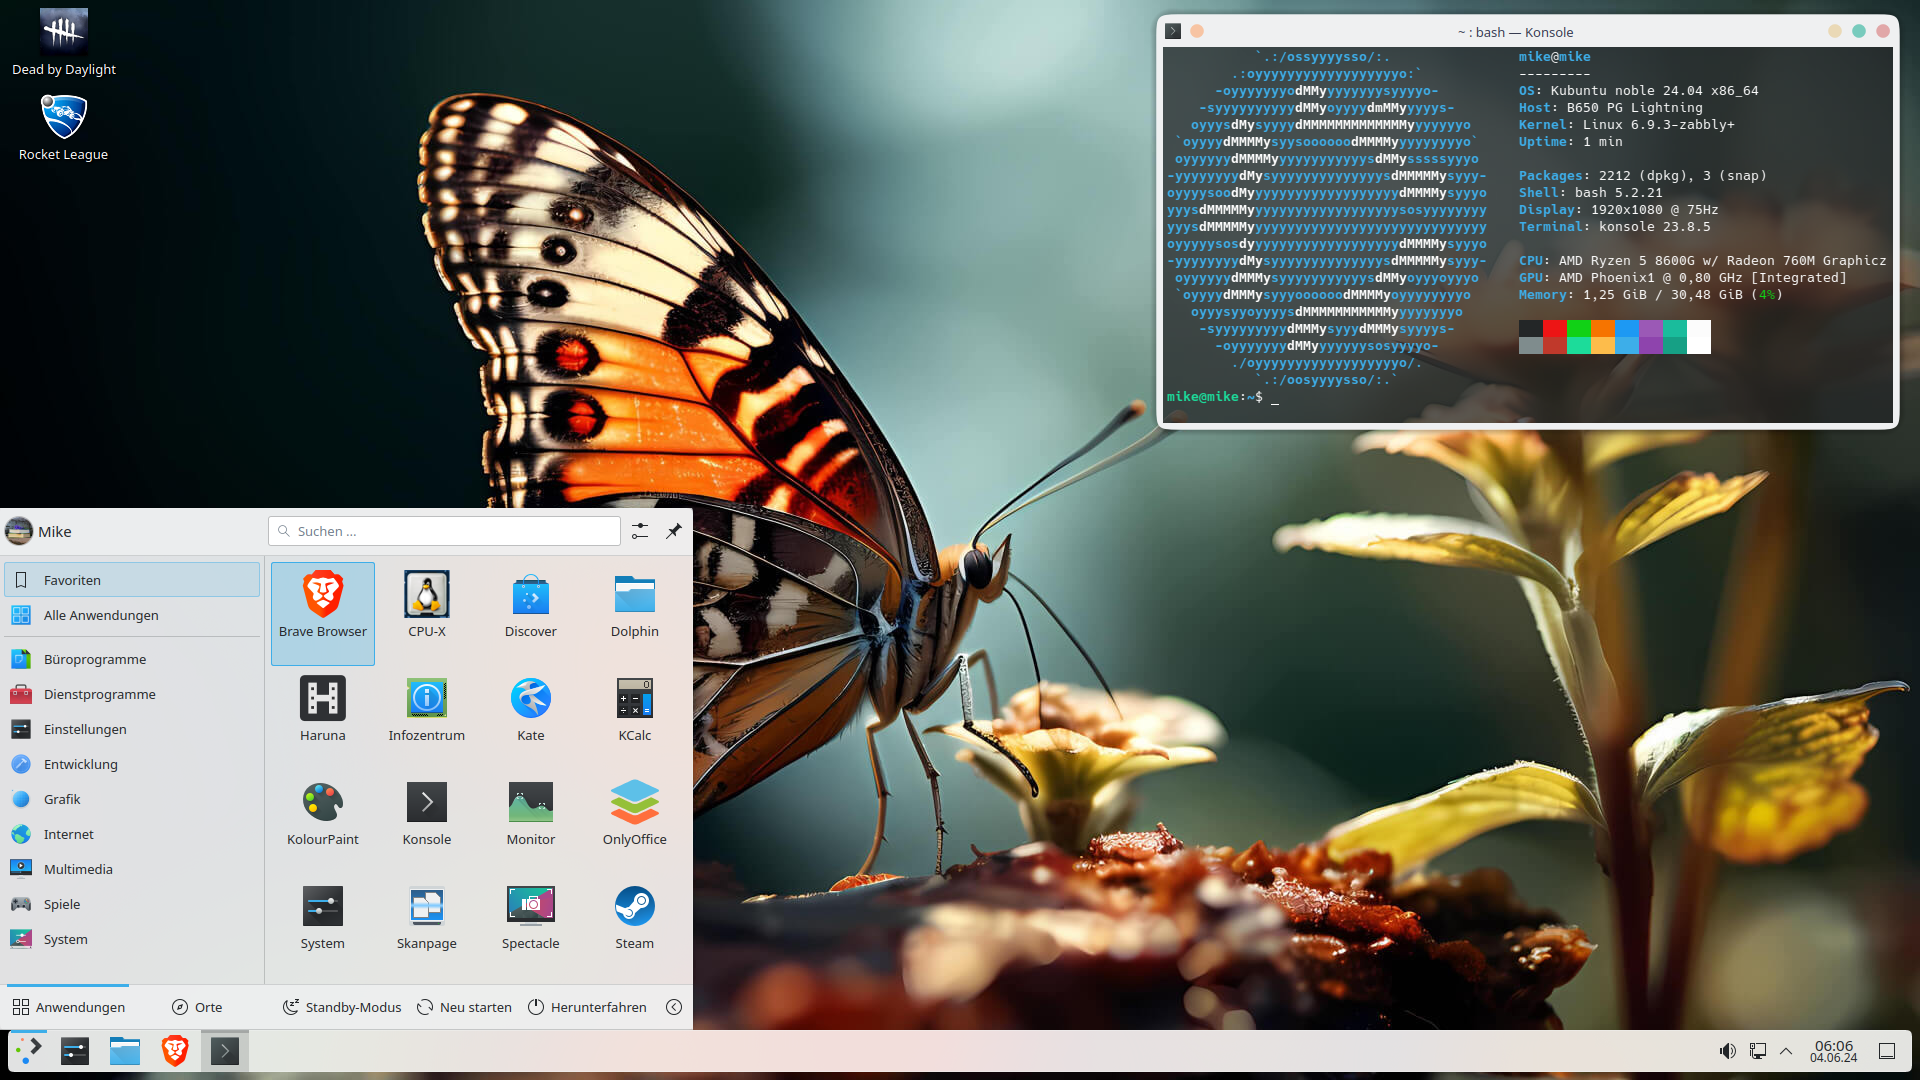Image resolution: width=1920 pixels, height=1080 pixels.
Task: Open the search filter options beside the search bar
Action: click(640, 531)
